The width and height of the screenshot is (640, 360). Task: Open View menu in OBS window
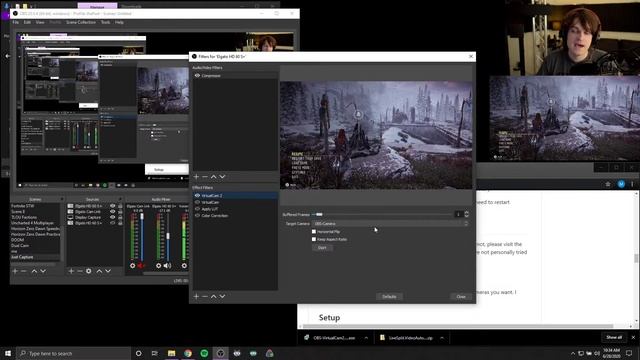click(40, 22)
